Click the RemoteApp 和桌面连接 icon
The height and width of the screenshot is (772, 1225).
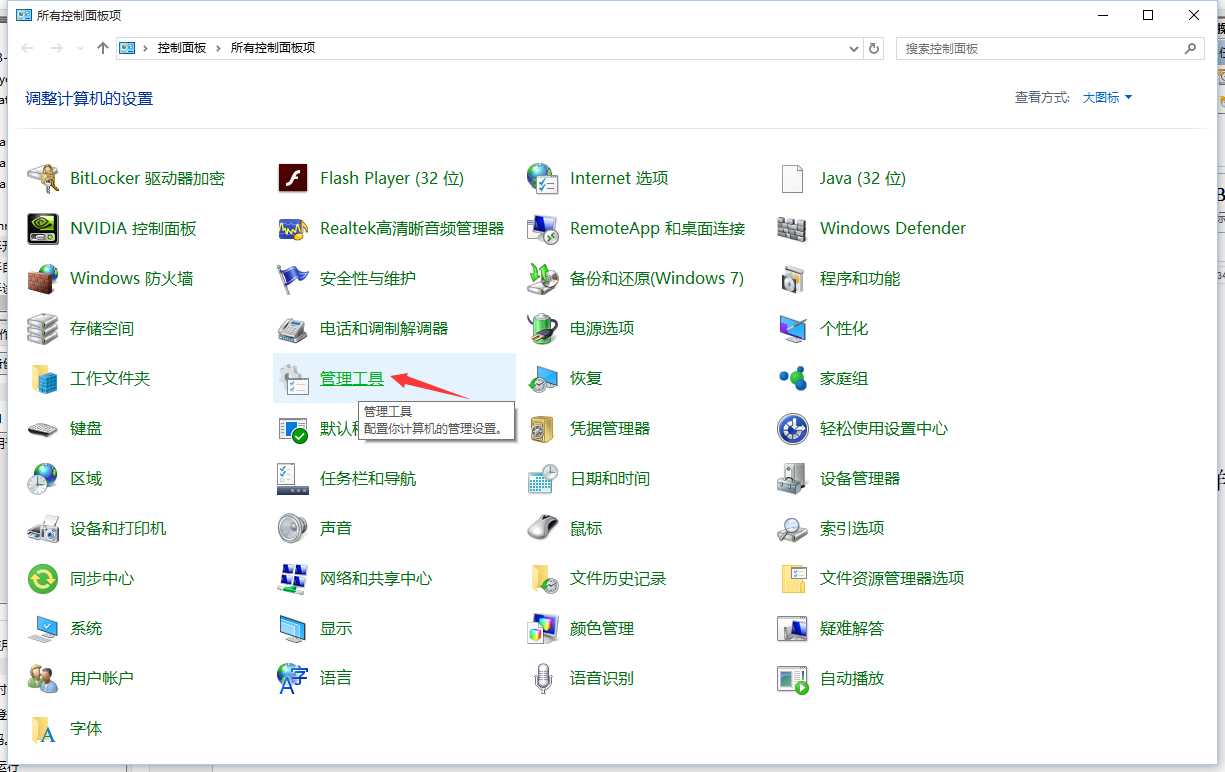point(542,228)
